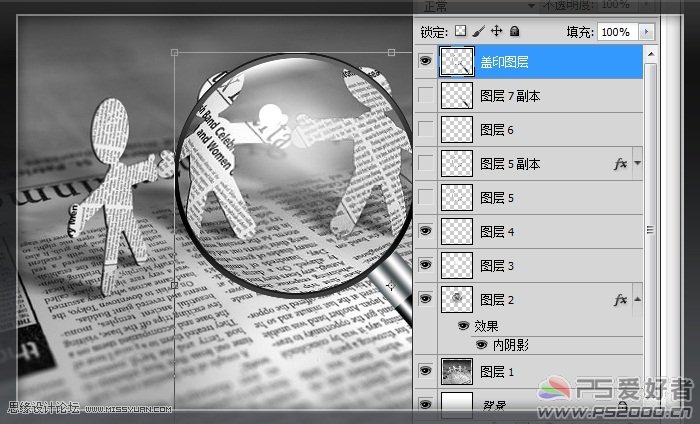Screen dimensions: 700x424
Task: Select 图层 1 layer thumbnail
Action: coord(457,371)
